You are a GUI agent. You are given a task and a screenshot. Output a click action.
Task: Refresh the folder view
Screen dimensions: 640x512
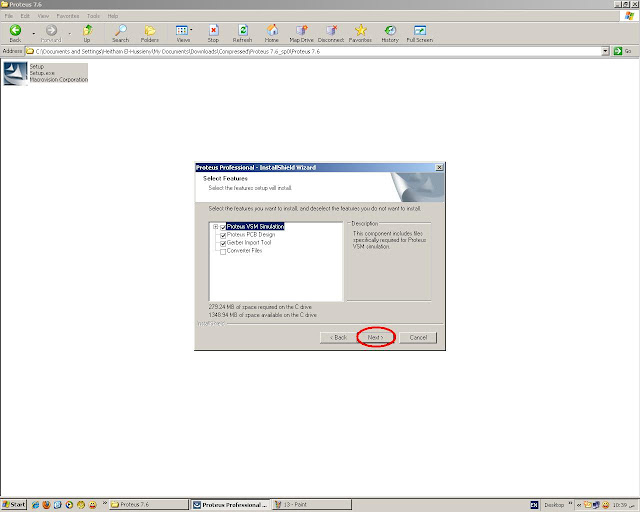242,30
